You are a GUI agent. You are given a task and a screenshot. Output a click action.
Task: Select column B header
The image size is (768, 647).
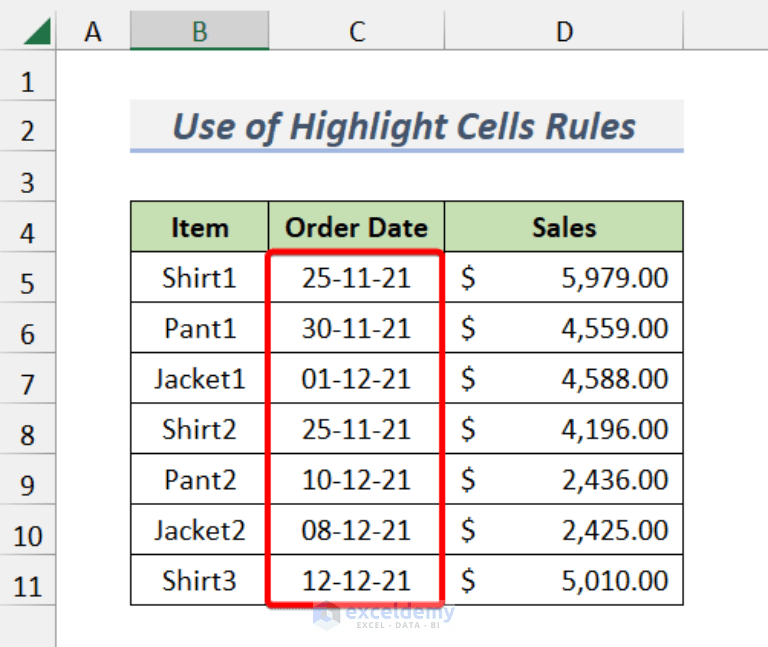(199, 31)
